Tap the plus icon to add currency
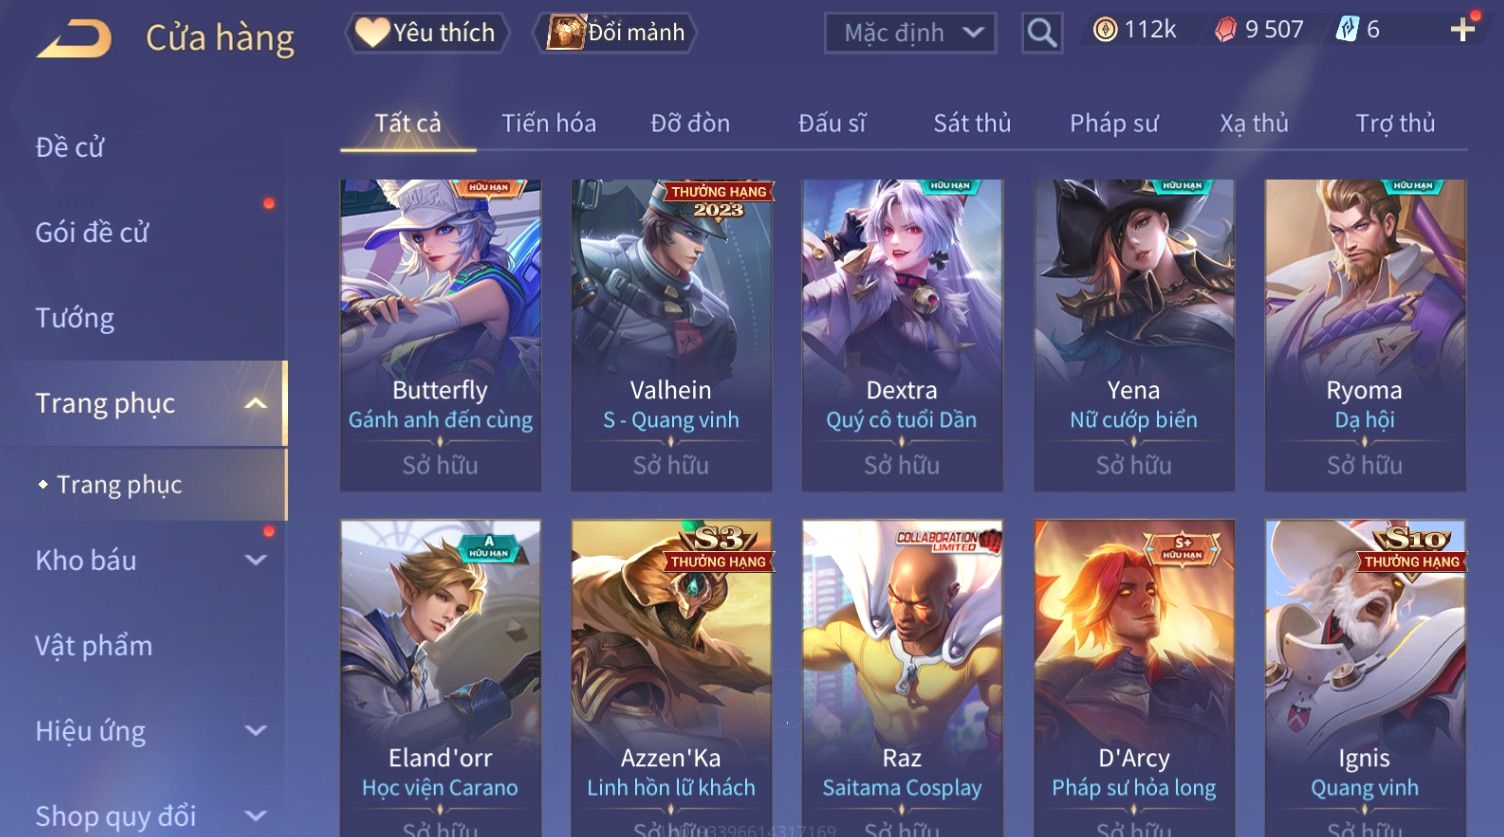 1462,30
